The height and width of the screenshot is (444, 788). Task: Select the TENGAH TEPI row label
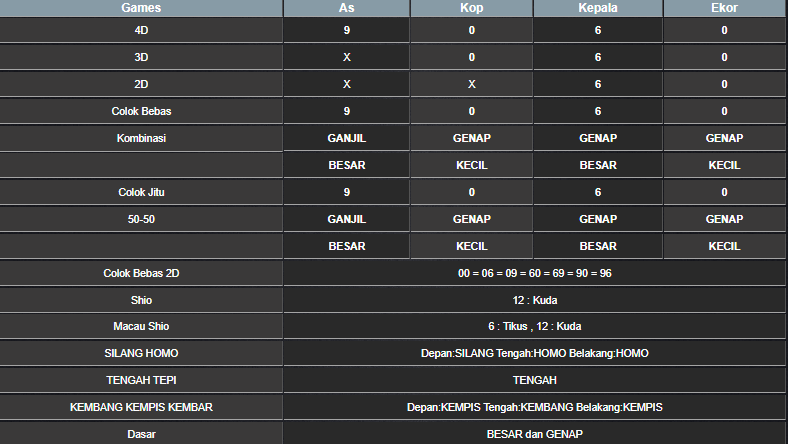[x=141, y=380]
